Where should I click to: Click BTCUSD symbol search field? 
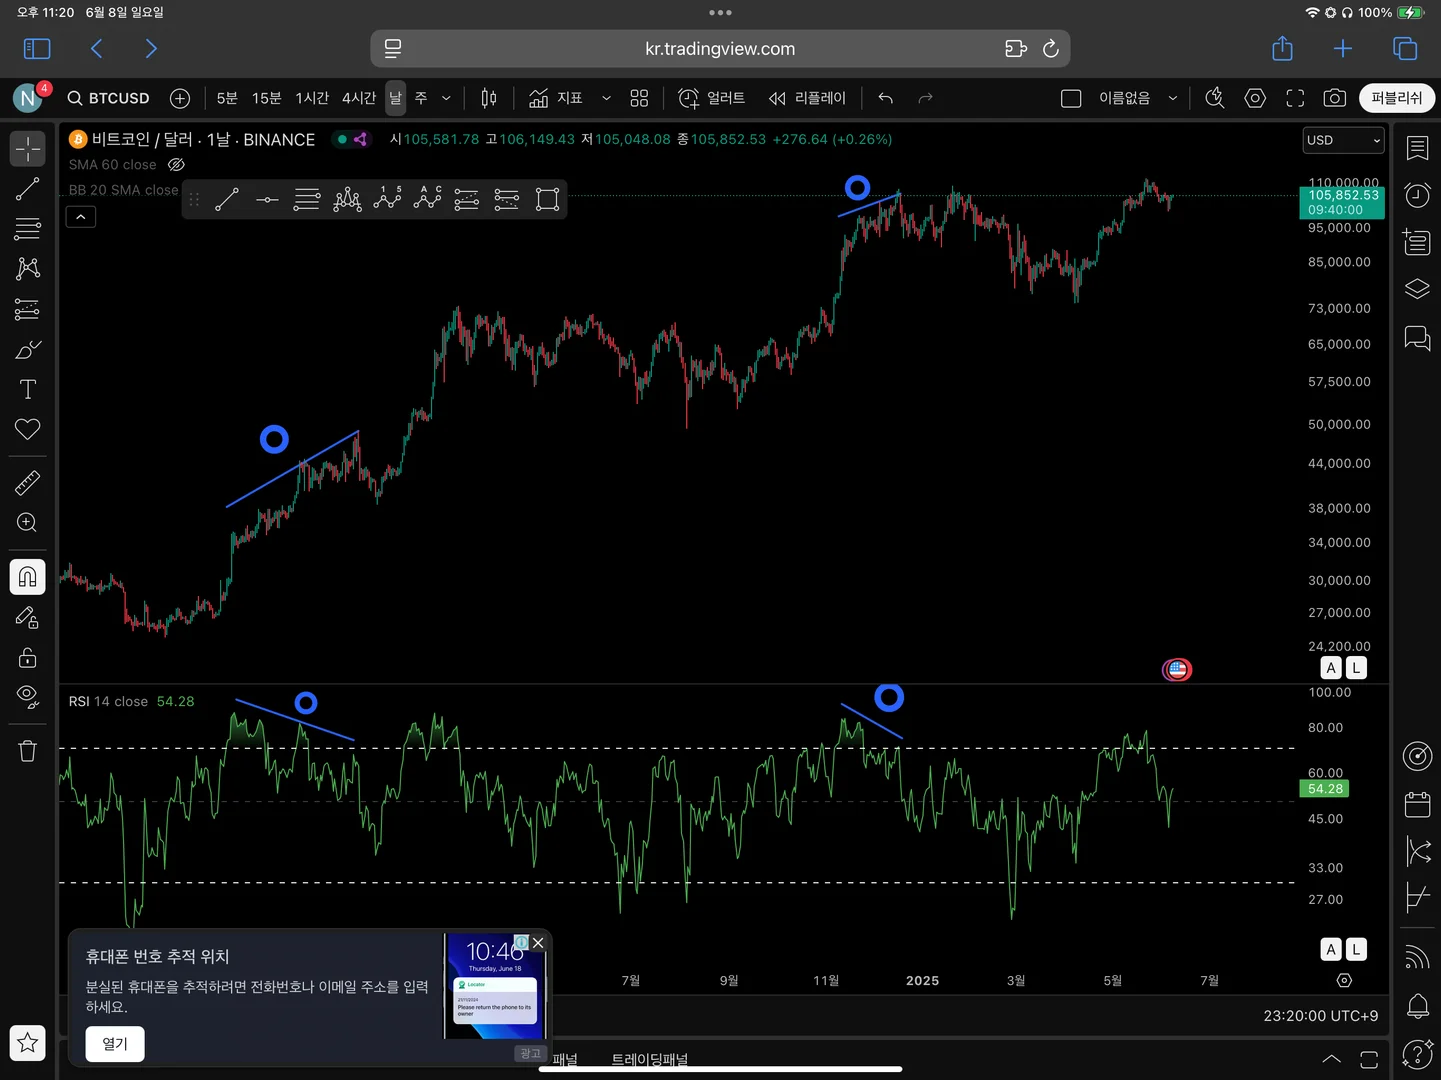pyautogui.click(x=109, y=98)
